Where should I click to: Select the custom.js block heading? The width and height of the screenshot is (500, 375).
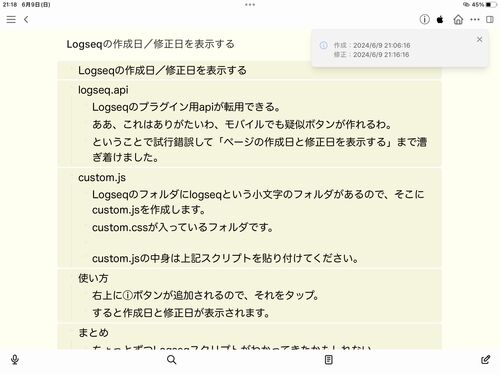coord(102,178)
